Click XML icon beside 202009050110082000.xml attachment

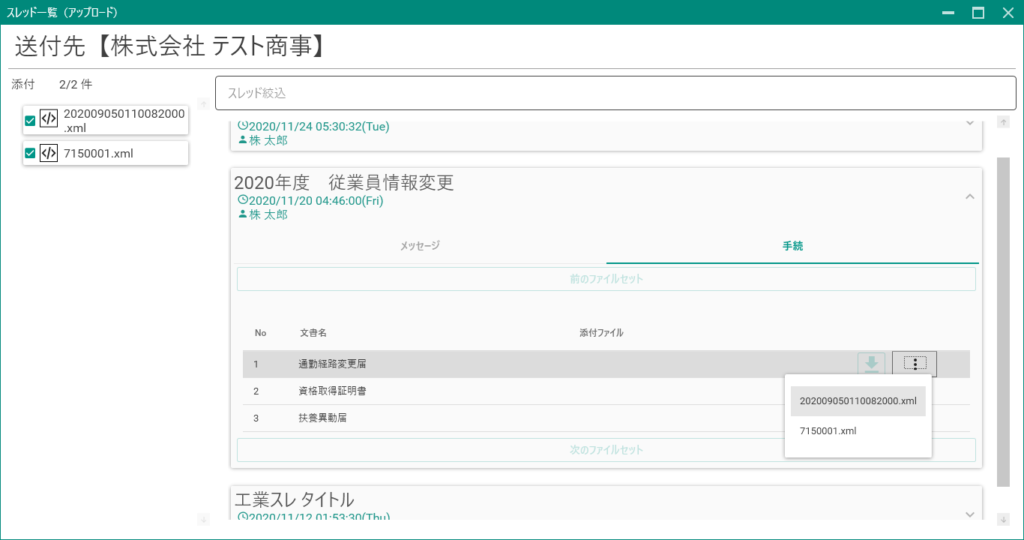pyautogui.click(x=48, y=120)
